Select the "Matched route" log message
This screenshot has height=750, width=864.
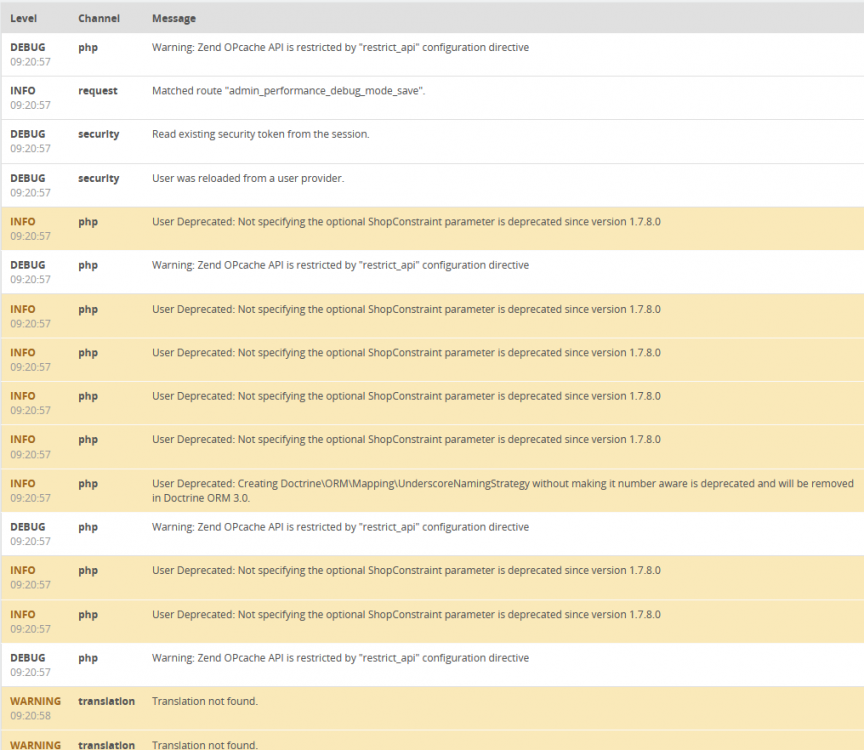click(x=288, y=91)
